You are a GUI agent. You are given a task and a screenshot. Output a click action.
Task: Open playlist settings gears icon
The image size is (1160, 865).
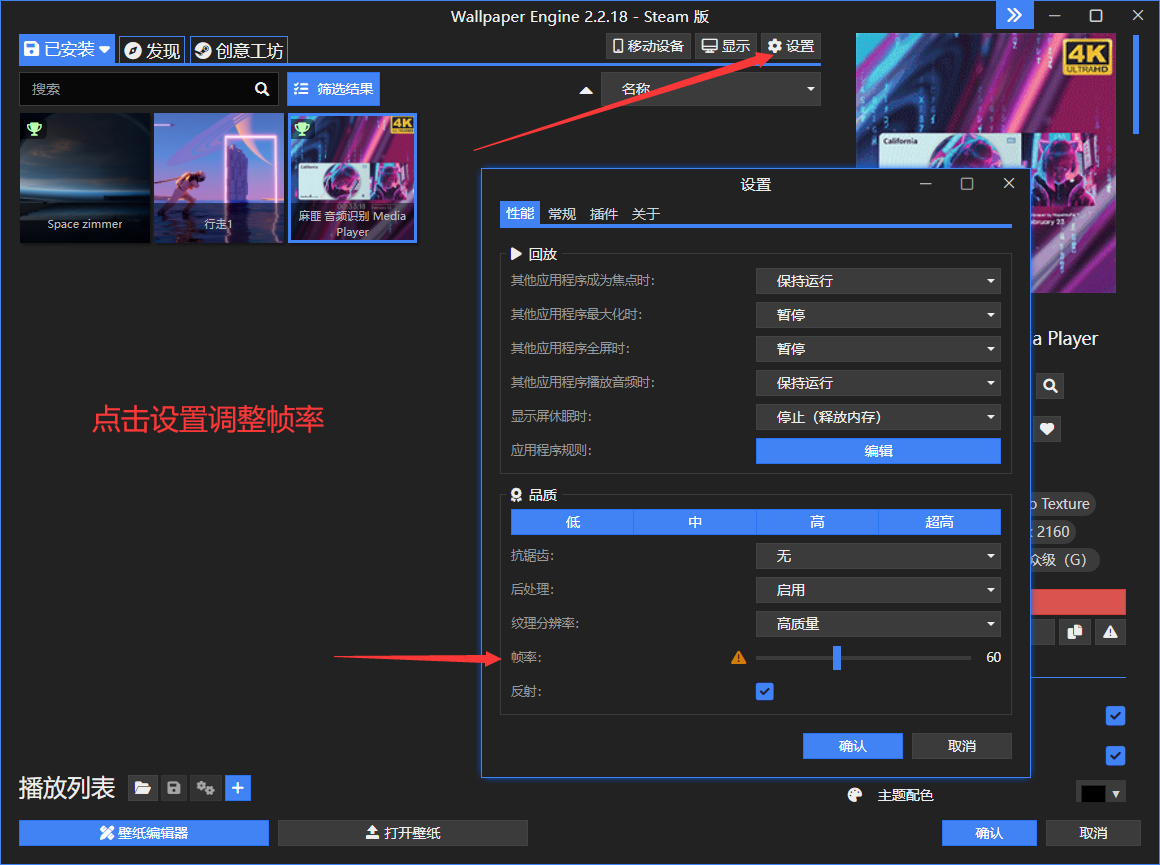(206, 788)
